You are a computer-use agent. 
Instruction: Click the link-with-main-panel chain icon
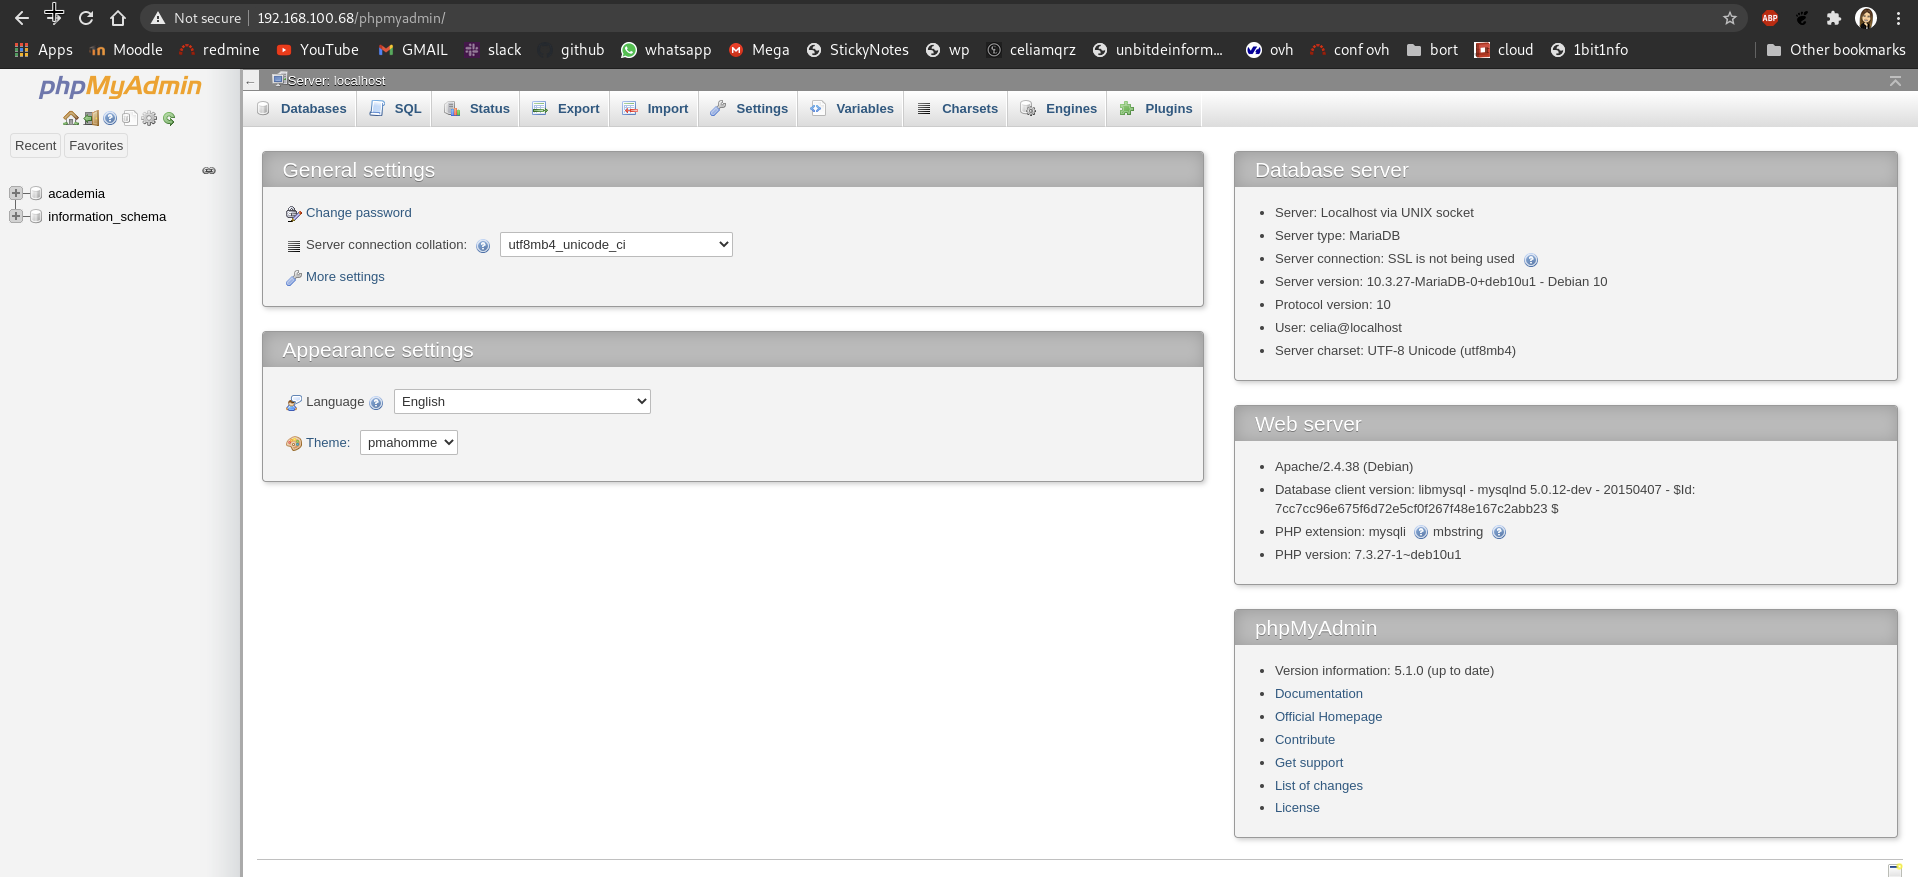(209, 171)
